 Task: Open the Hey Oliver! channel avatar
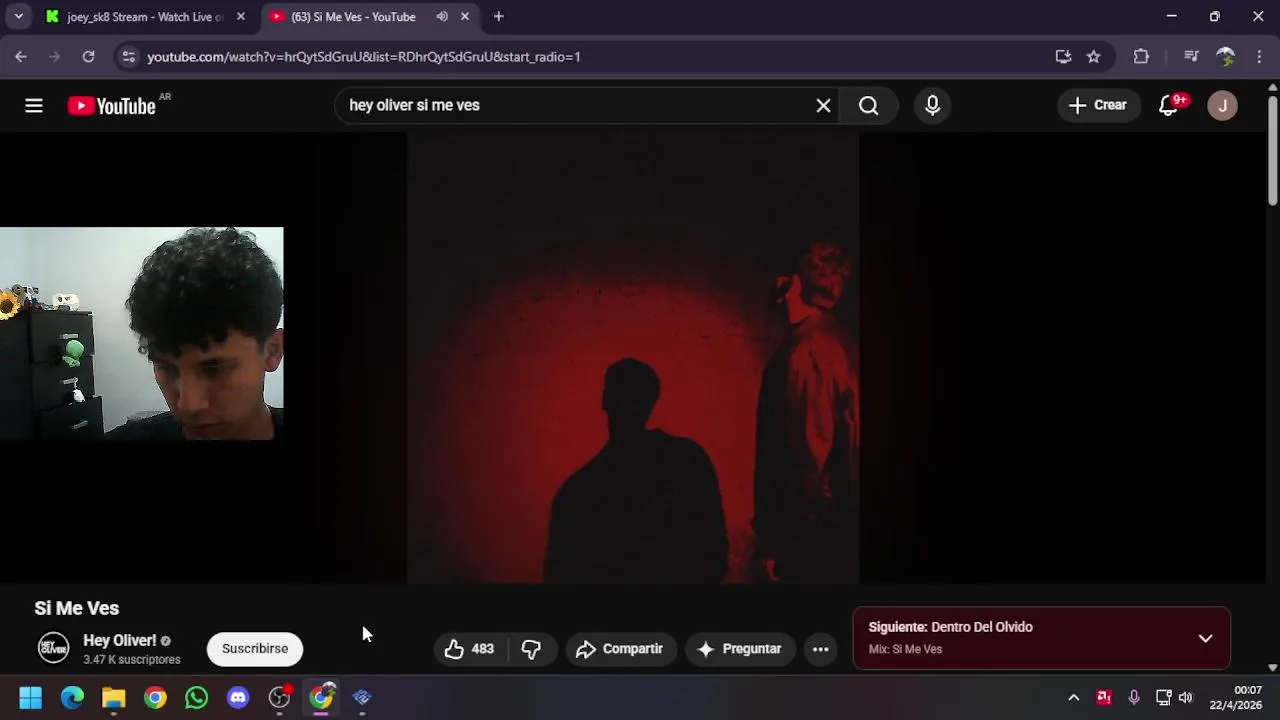[53, 648]
